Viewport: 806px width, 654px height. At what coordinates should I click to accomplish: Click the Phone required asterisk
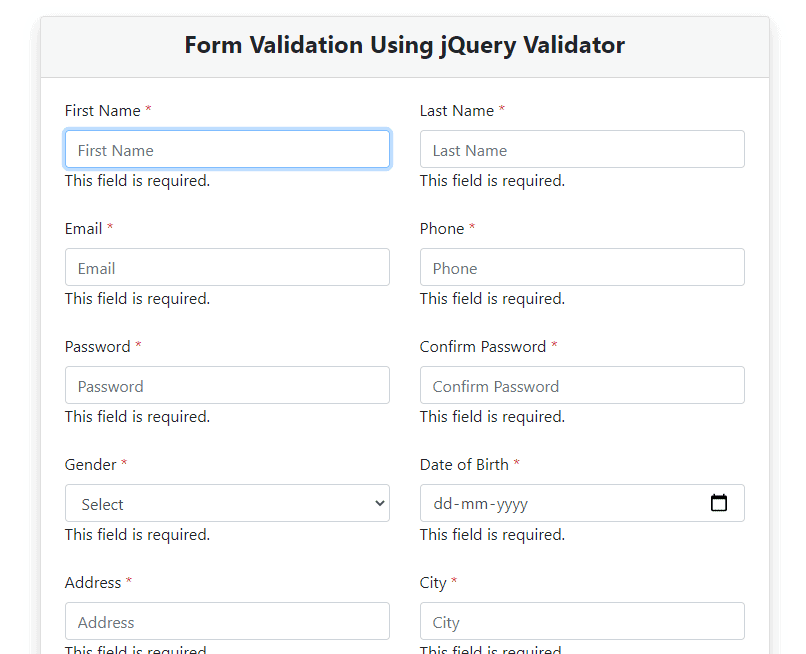[x=471, y=228]
